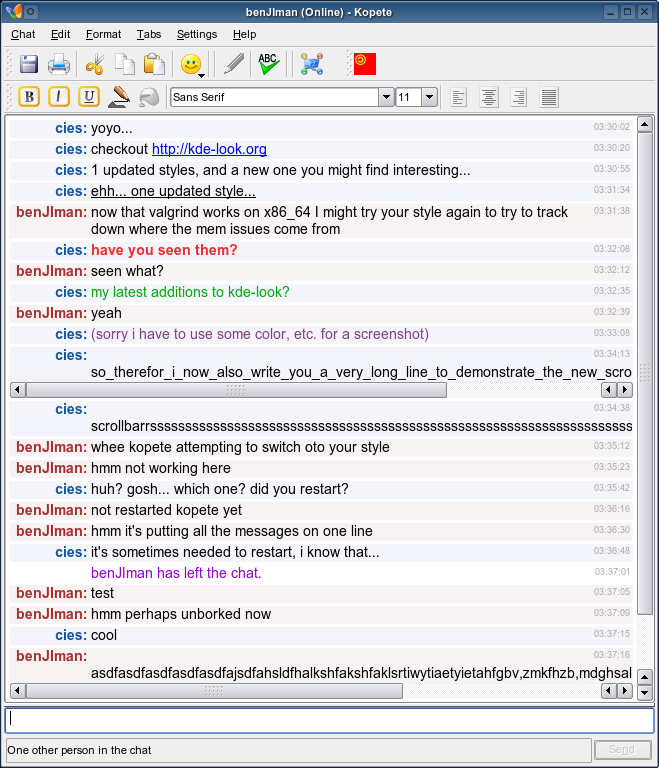Click message 'hmm perhaps unborked now'
The height and width of the screenshot is (768, 659).
coord(181,614)
